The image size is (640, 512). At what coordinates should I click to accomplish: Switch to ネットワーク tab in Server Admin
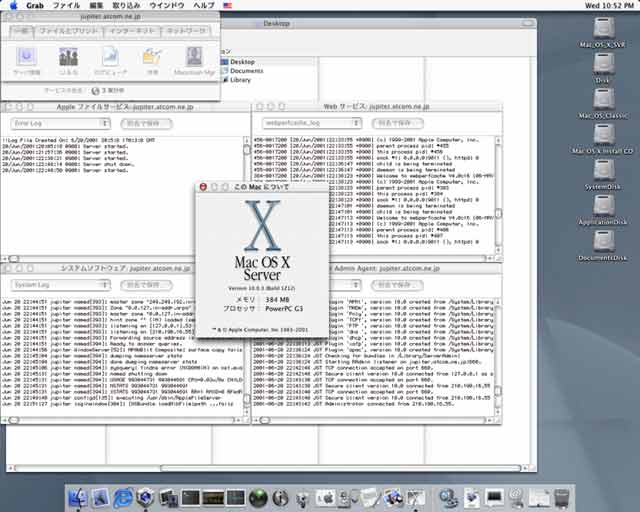186,31
